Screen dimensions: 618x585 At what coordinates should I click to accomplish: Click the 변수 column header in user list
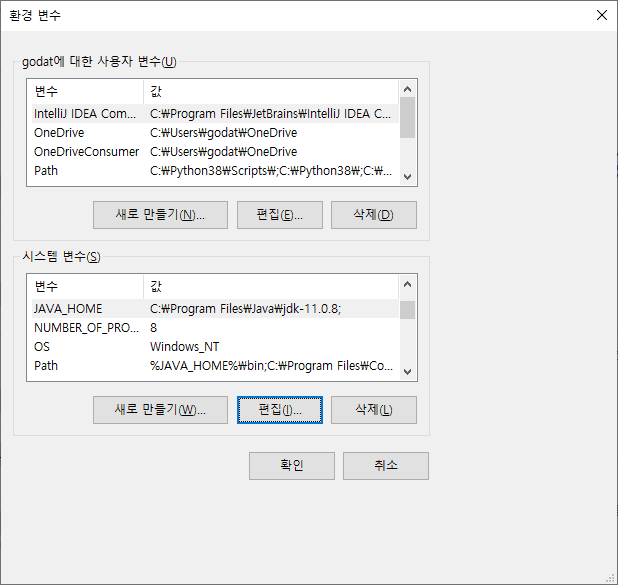(x=85, y=91)
